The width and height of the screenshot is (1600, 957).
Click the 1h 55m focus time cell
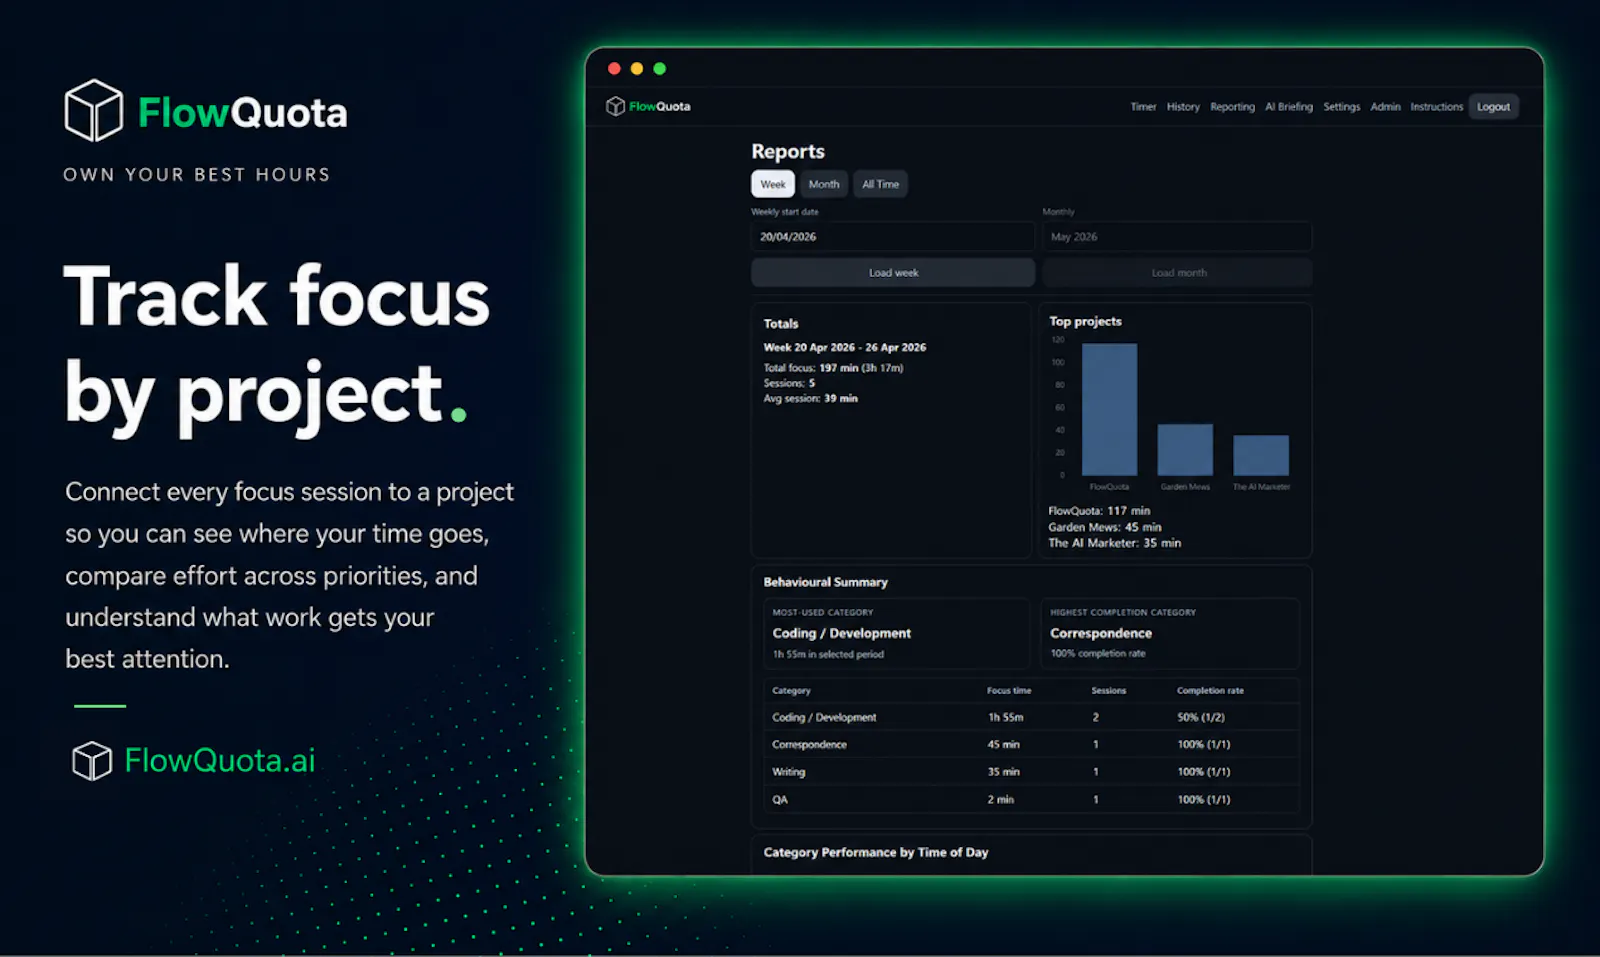[1006, 718]
